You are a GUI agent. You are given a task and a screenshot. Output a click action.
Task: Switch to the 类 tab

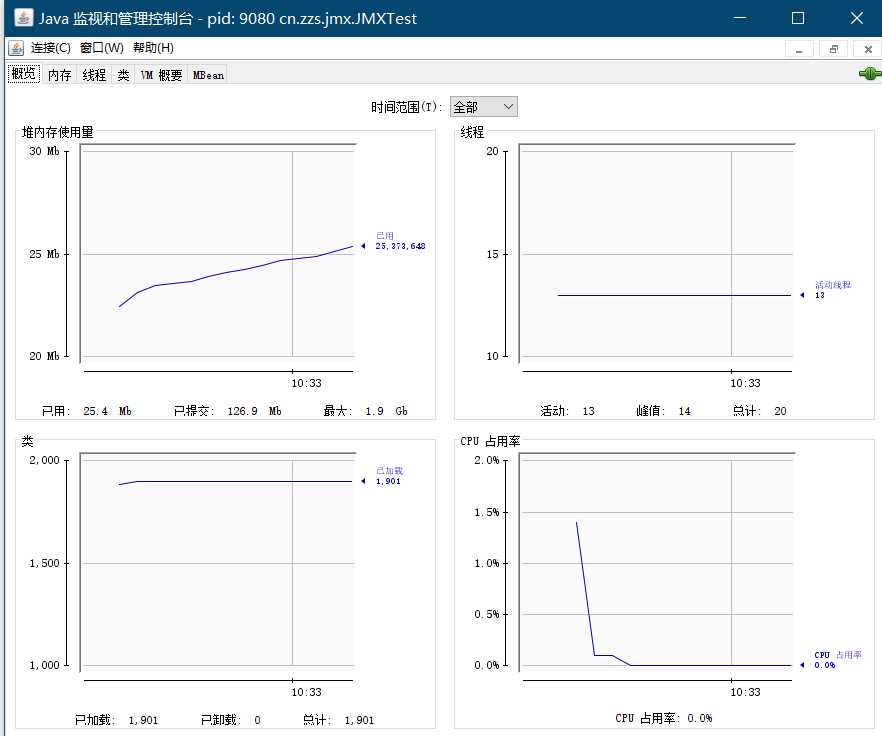pos(123,75)
